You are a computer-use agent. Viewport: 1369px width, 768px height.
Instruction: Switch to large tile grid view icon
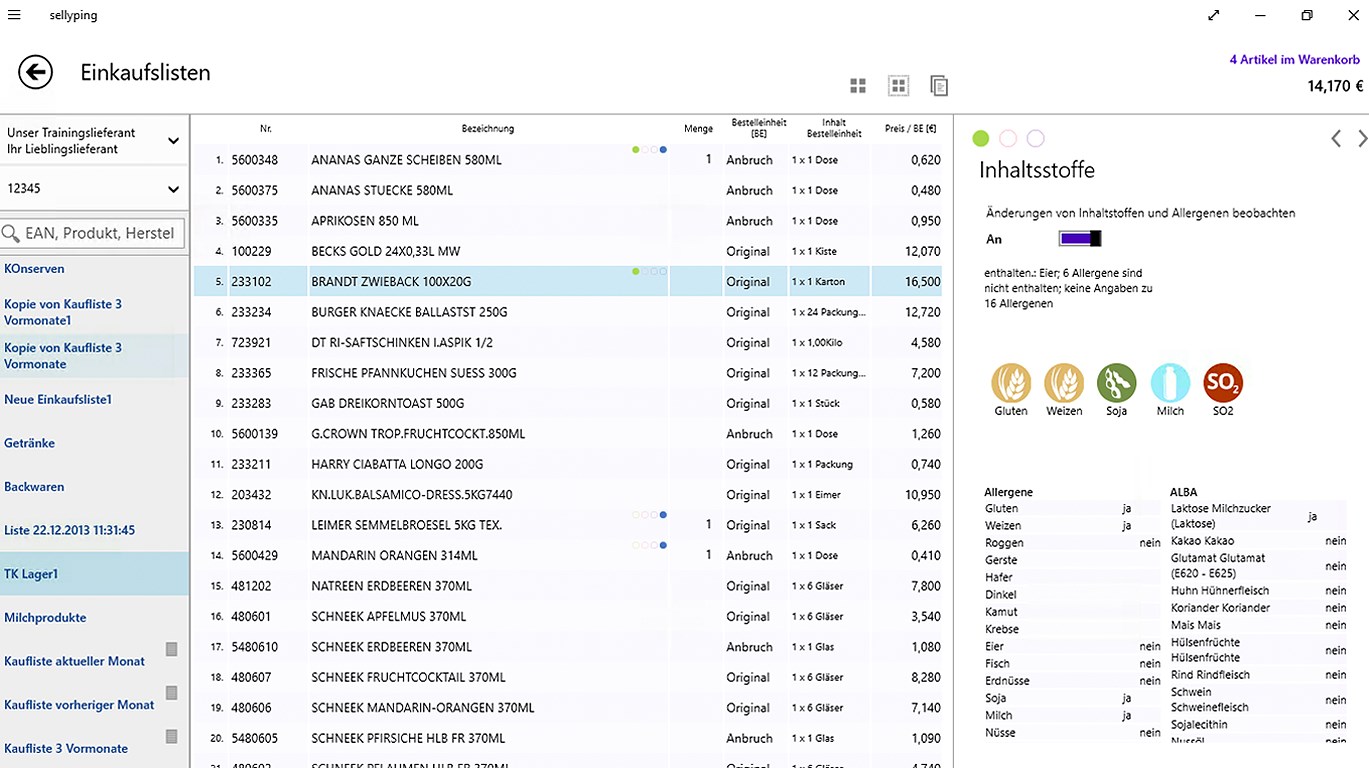[858, 86]
